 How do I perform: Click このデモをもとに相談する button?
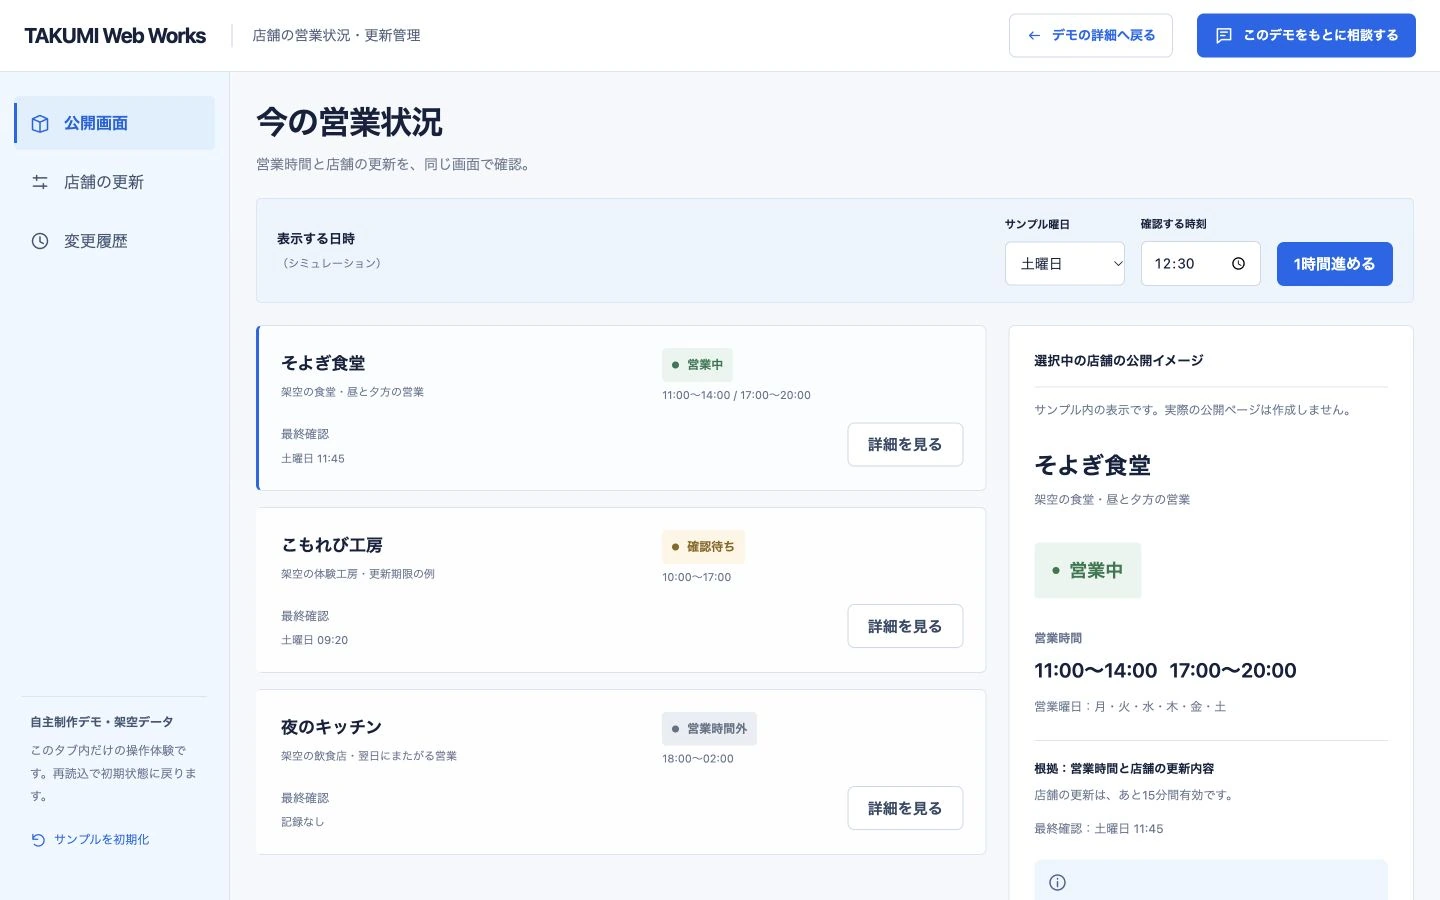(1306, 35)
